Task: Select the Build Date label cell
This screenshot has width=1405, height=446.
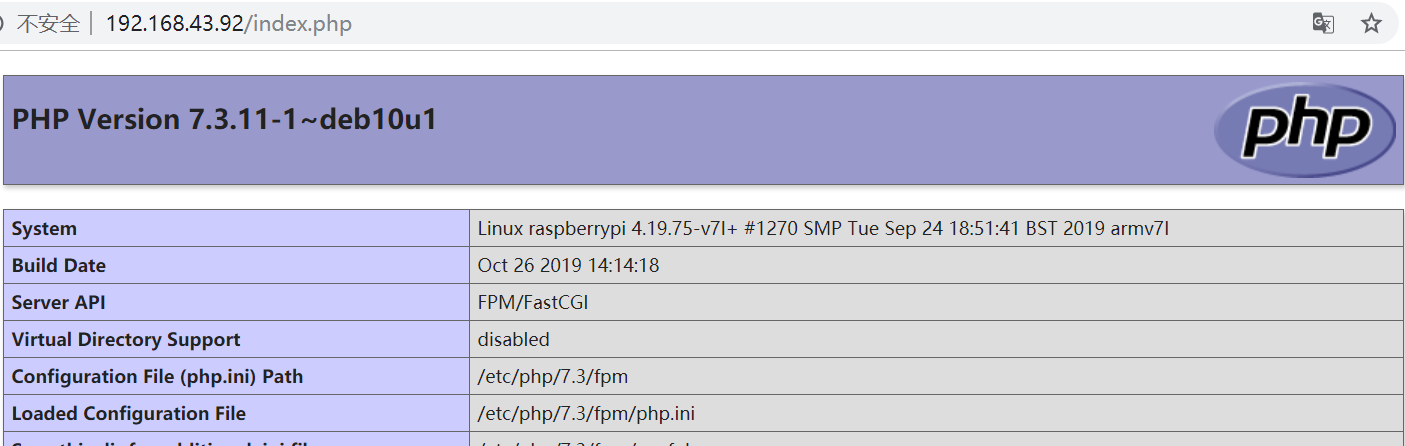Action: coord(59,266)
